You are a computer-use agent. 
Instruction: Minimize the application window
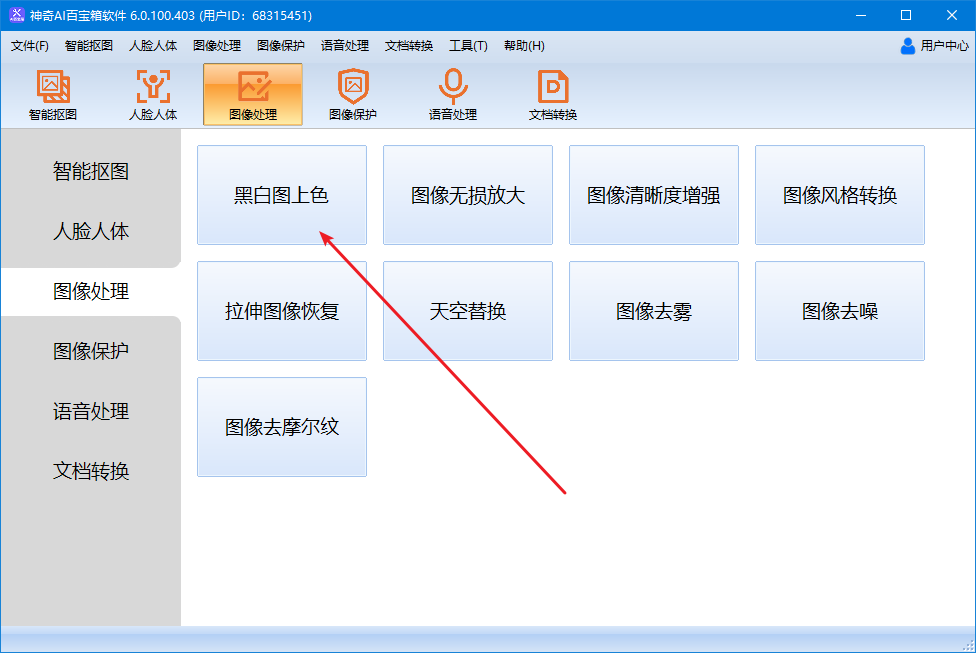[x=861, y=15]
